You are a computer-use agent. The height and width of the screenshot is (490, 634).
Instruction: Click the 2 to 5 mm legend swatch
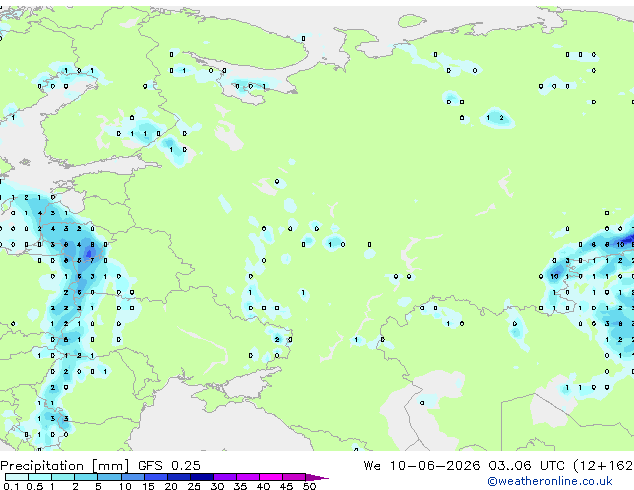tap(86, 477)
